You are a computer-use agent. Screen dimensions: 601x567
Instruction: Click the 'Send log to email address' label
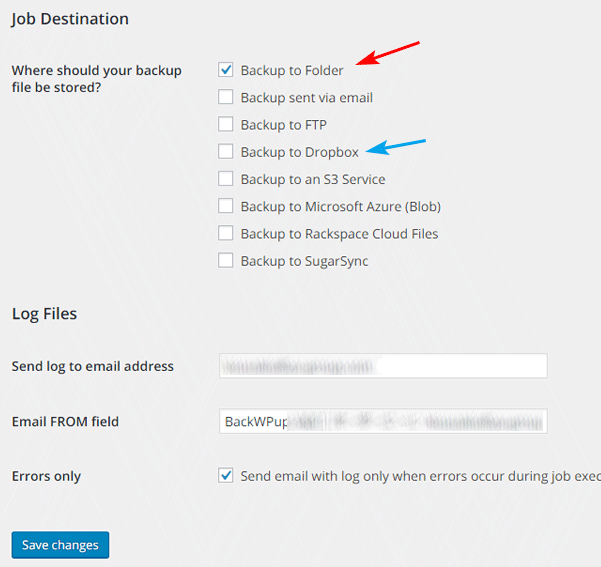point(93,366)
